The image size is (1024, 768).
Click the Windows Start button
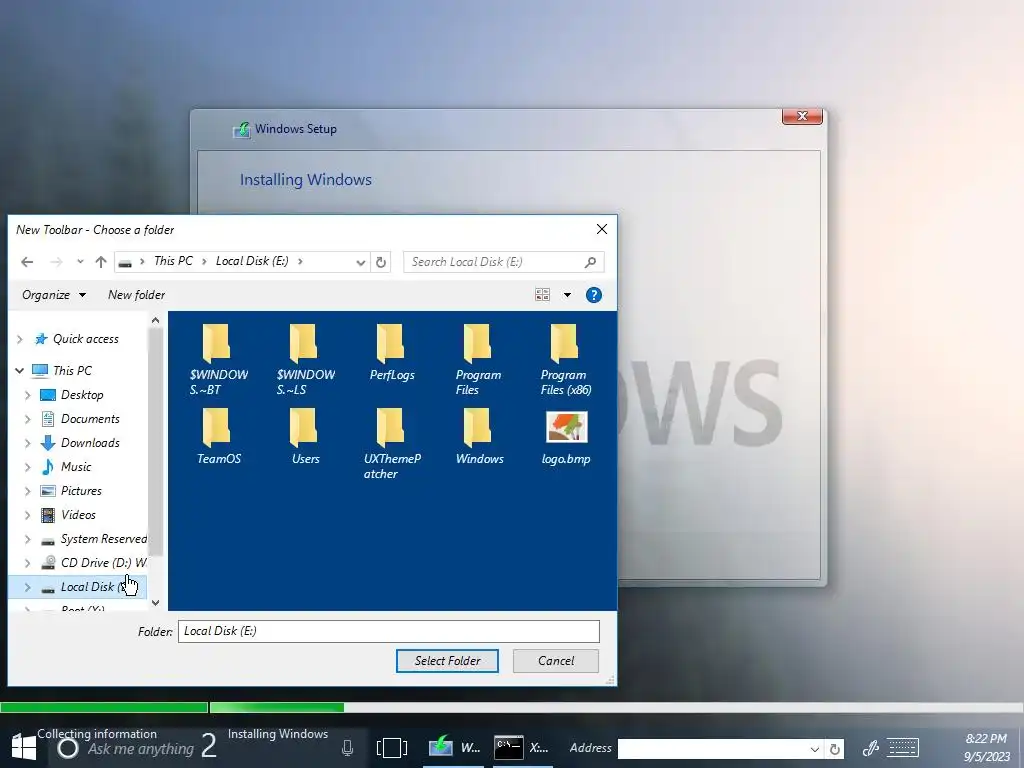[24, 746]
